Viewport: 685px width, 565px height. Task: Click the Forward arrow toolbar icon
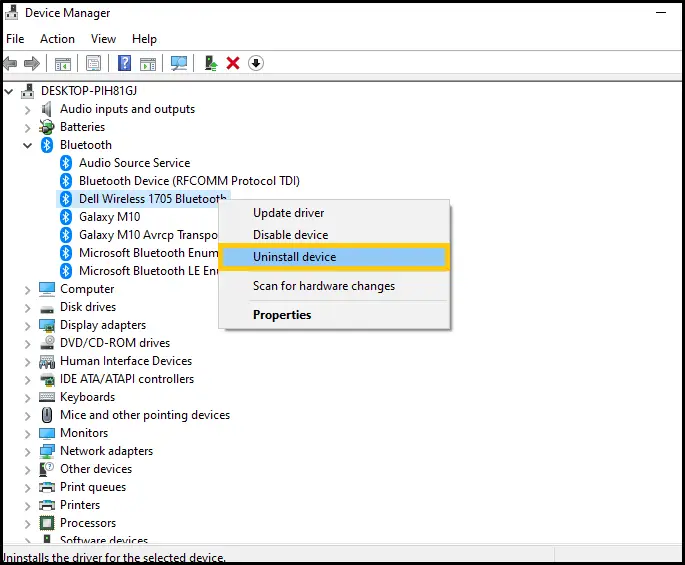(32, 63)
